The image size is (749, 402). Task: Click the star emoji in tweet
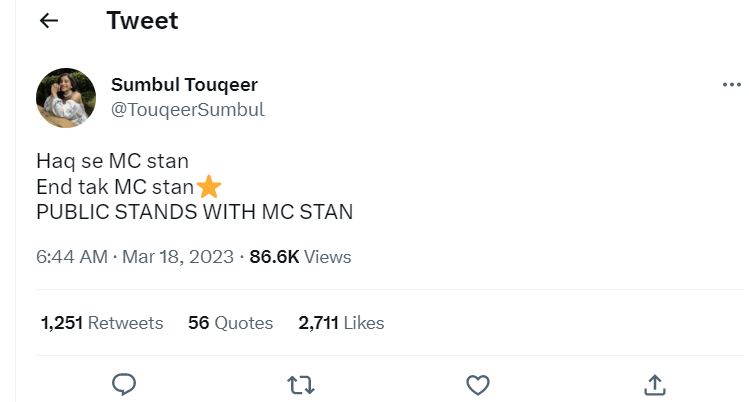(x=209, y=186)
